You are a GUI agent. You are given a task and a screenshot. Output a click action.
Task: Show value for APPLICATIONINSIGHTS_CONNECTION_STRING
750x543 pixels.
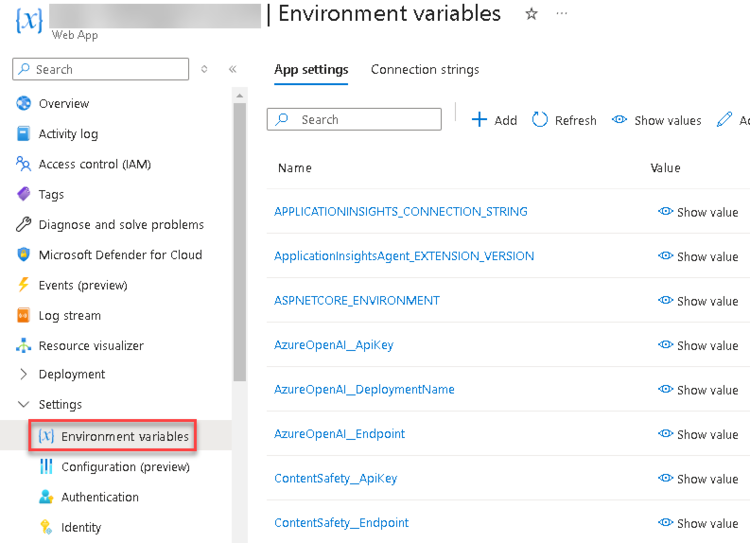click(x=698, y=212)
